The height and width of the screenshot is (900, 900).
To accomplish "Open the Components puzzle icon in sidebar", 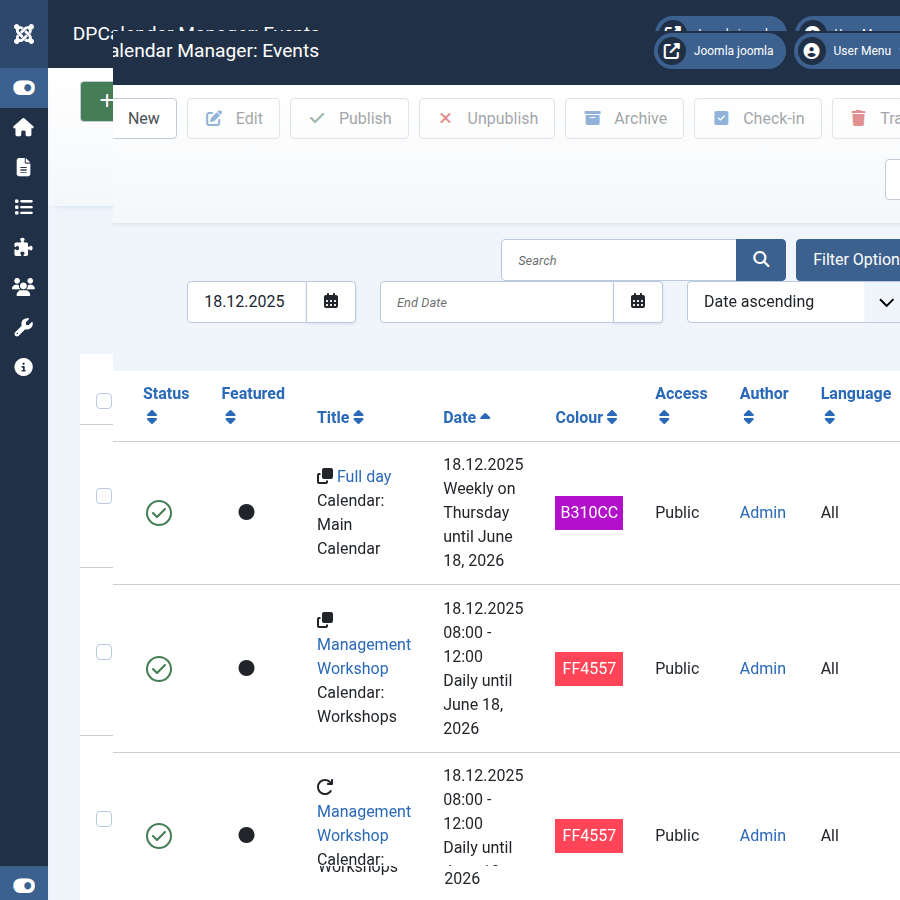I will [24, 247].
